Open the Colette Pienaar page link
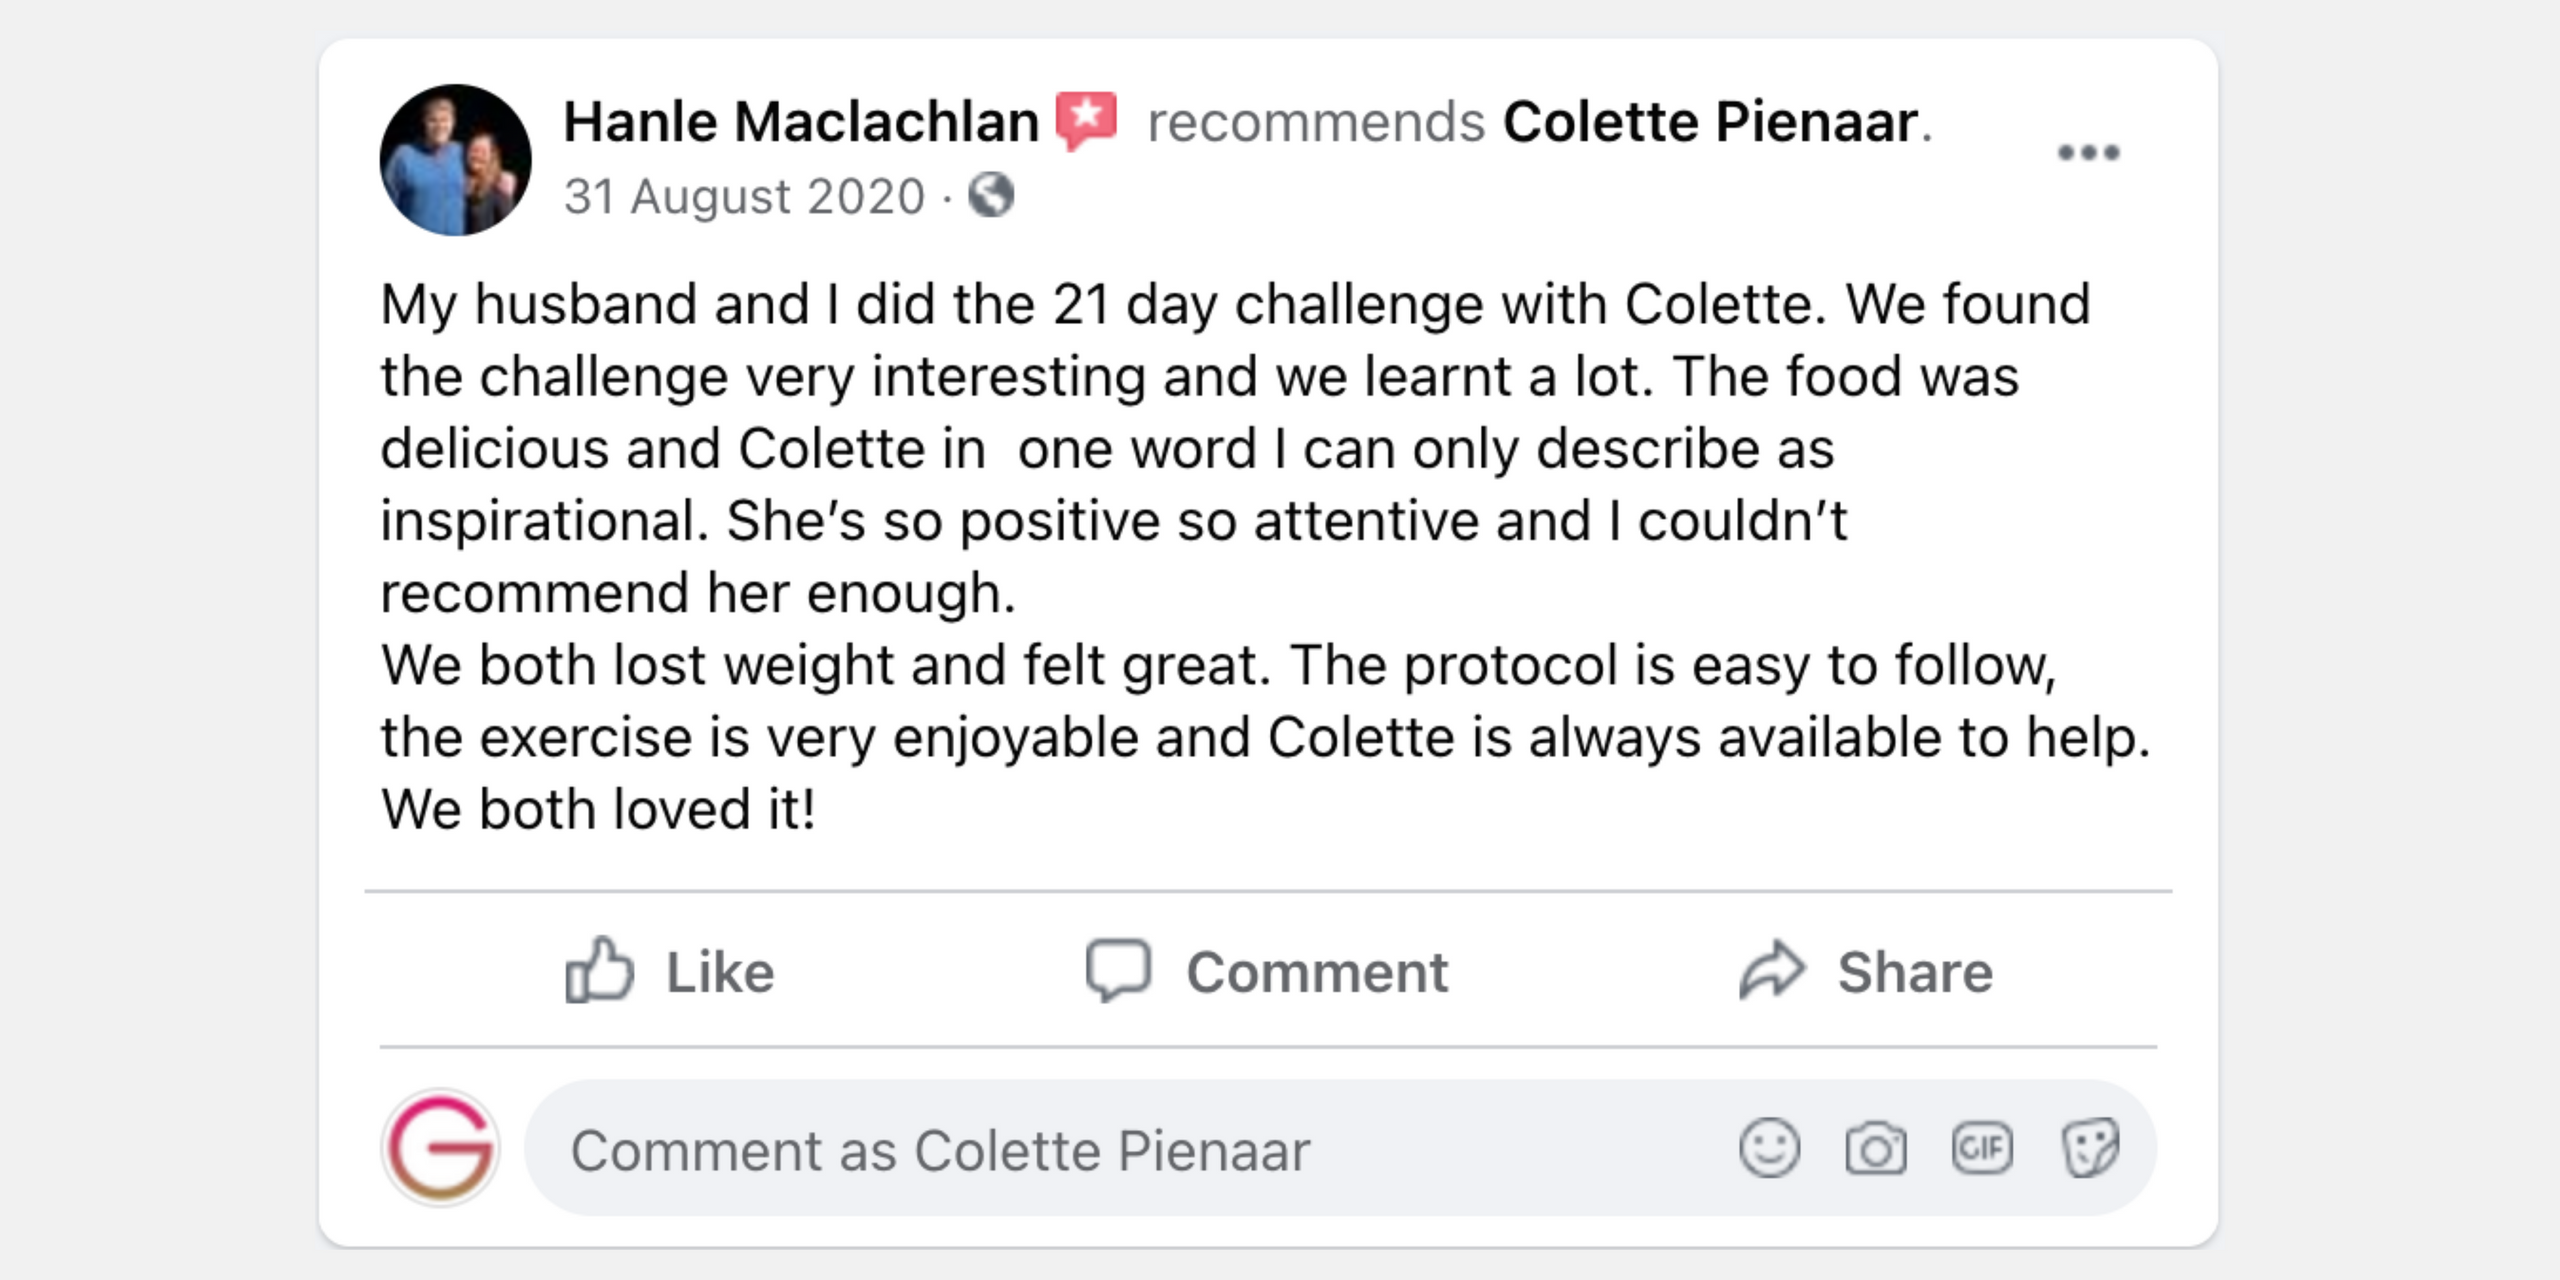This screenshot has height=1280, width=2560. [x=1710, y=122]
